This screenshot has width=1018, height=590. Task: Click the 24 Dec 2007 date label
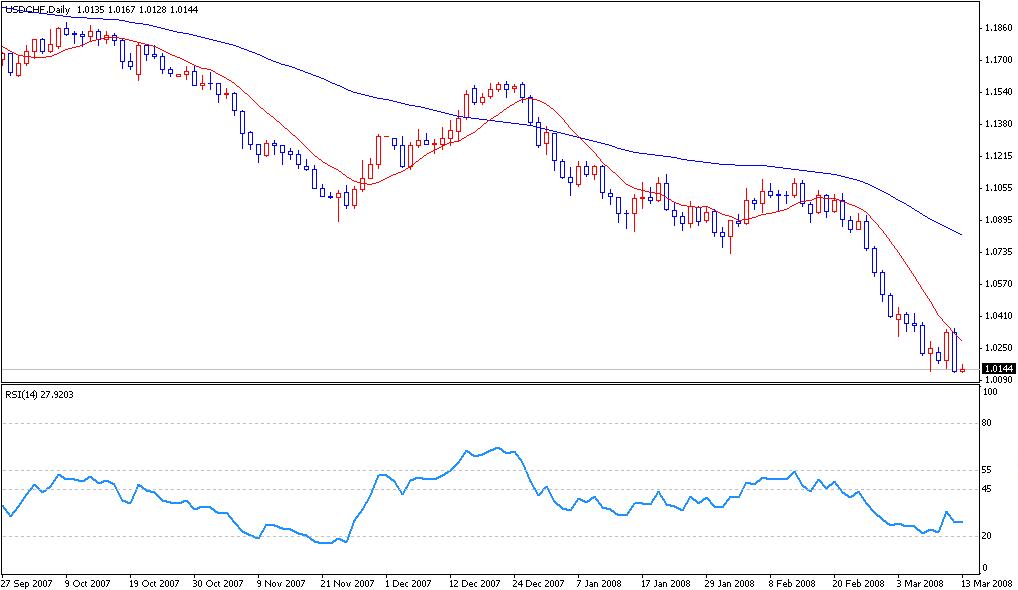(x=539, y=584)
